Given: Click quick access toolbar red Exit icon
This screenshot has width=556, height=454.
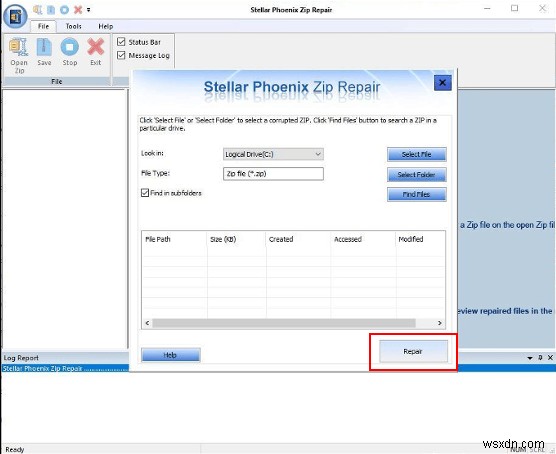Looking at the screenshot, I should [78, 10].
